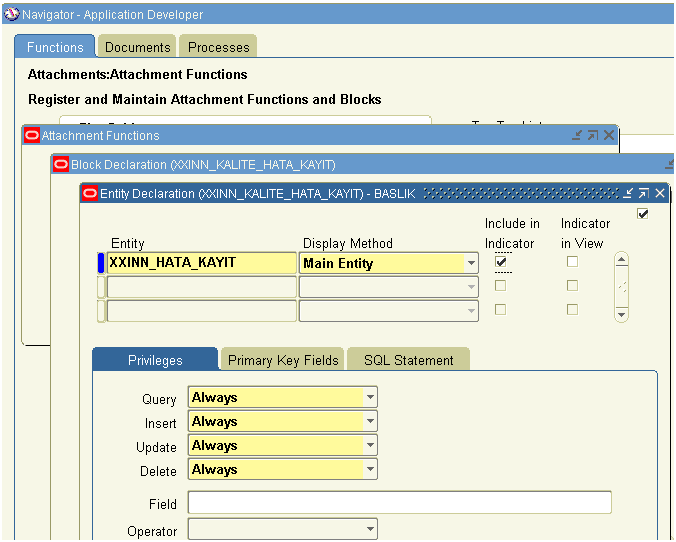Viewport: 676px width, 542px height.
Task: Open the SQL Statement tab
Action: tap(408, 360)
